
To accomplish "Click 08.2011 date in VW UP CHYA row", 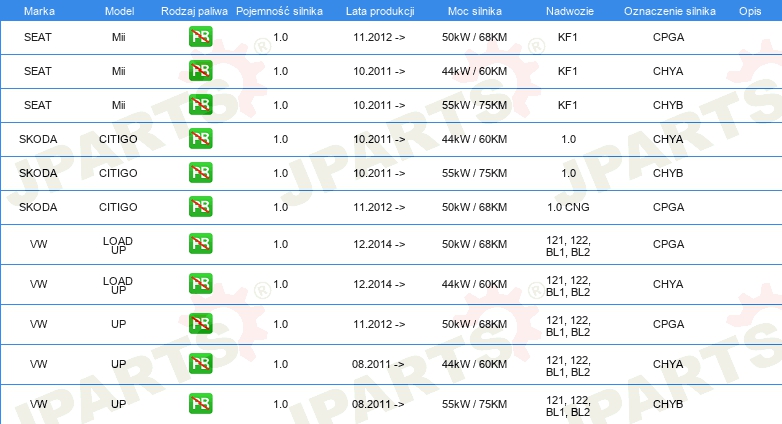I will [378, 364].
